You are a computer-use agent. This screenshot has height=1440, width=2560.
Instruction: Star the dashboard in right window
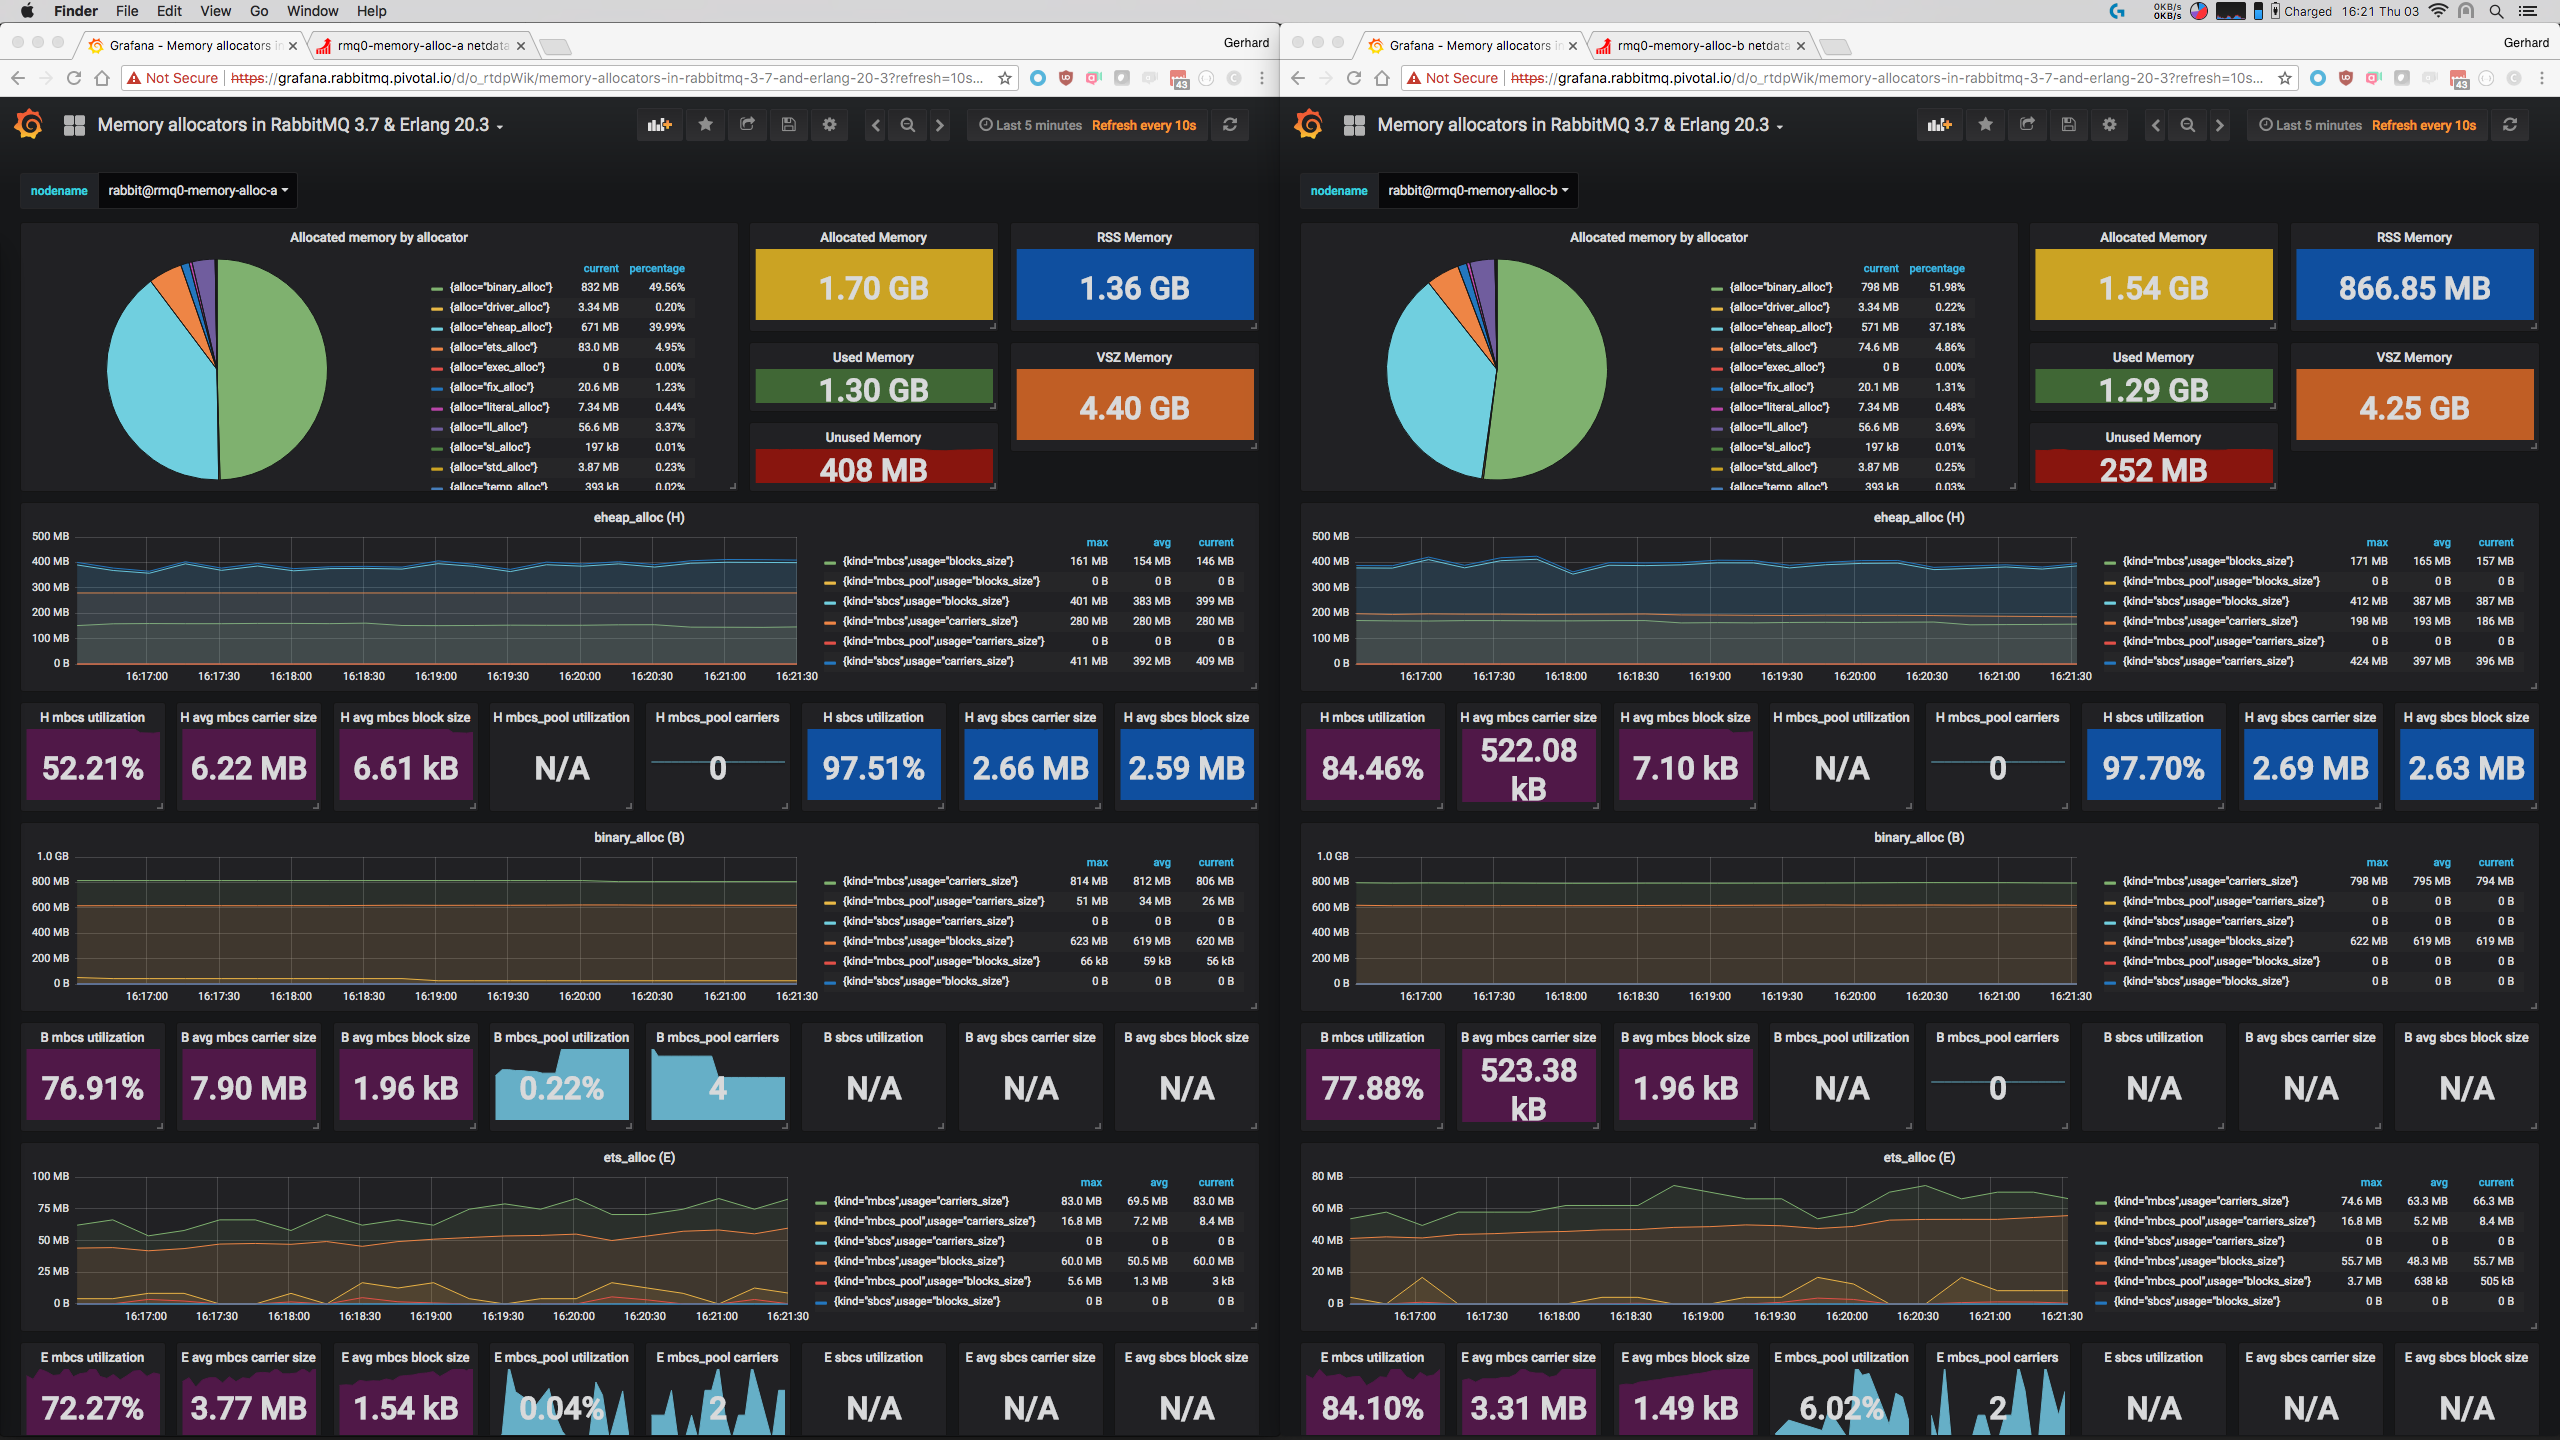[1985, 125]
